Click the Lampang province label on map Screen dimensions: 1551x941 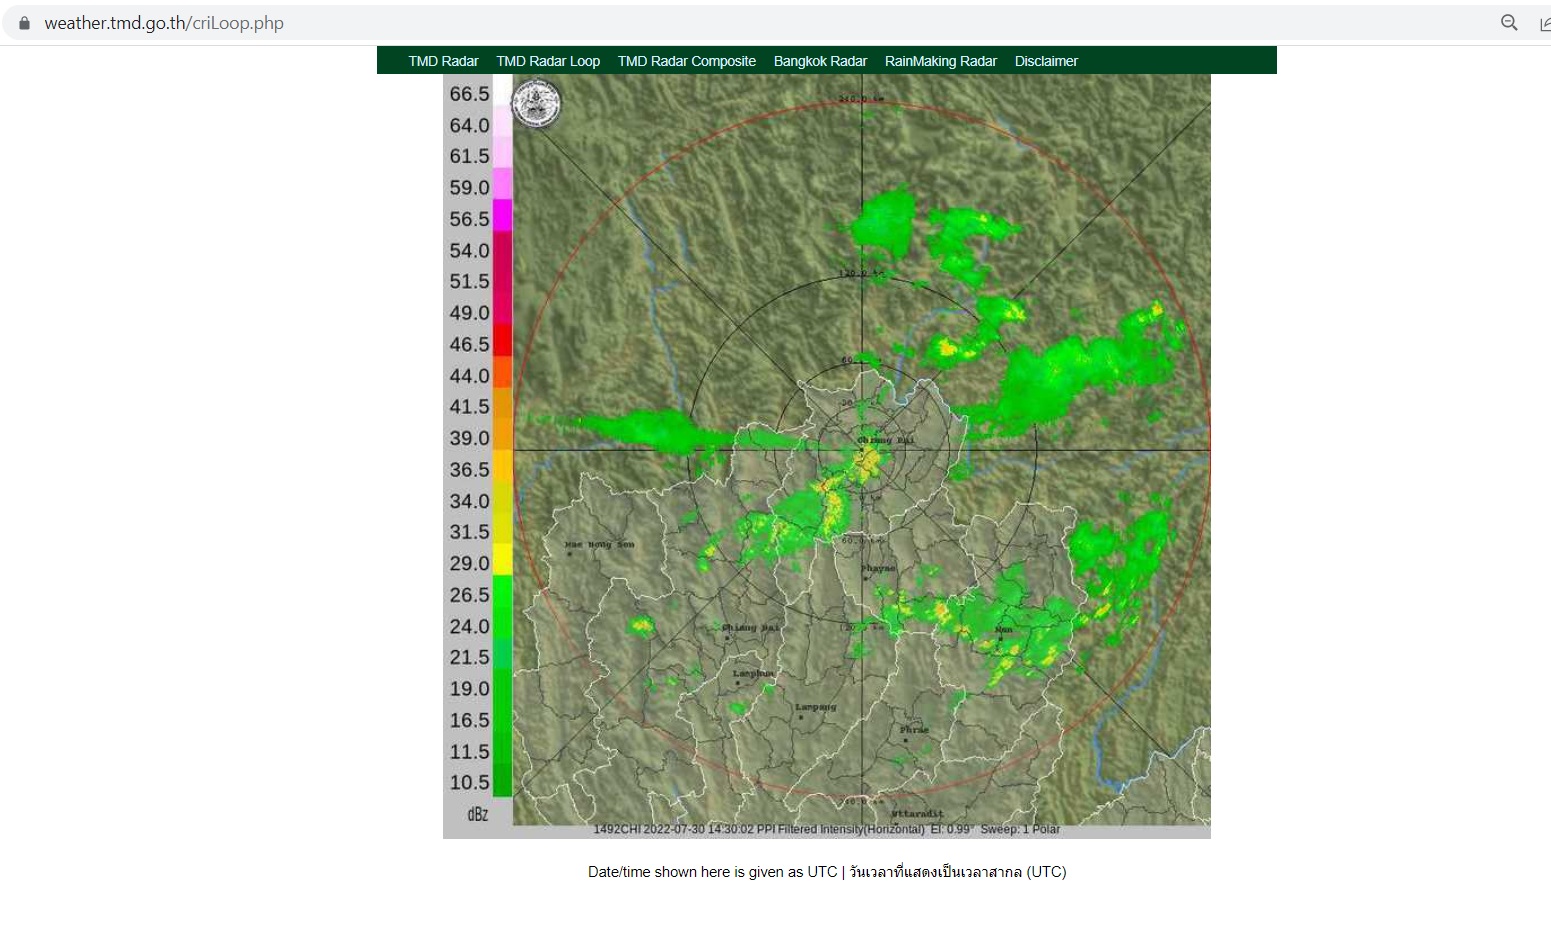tap(815, 707)
